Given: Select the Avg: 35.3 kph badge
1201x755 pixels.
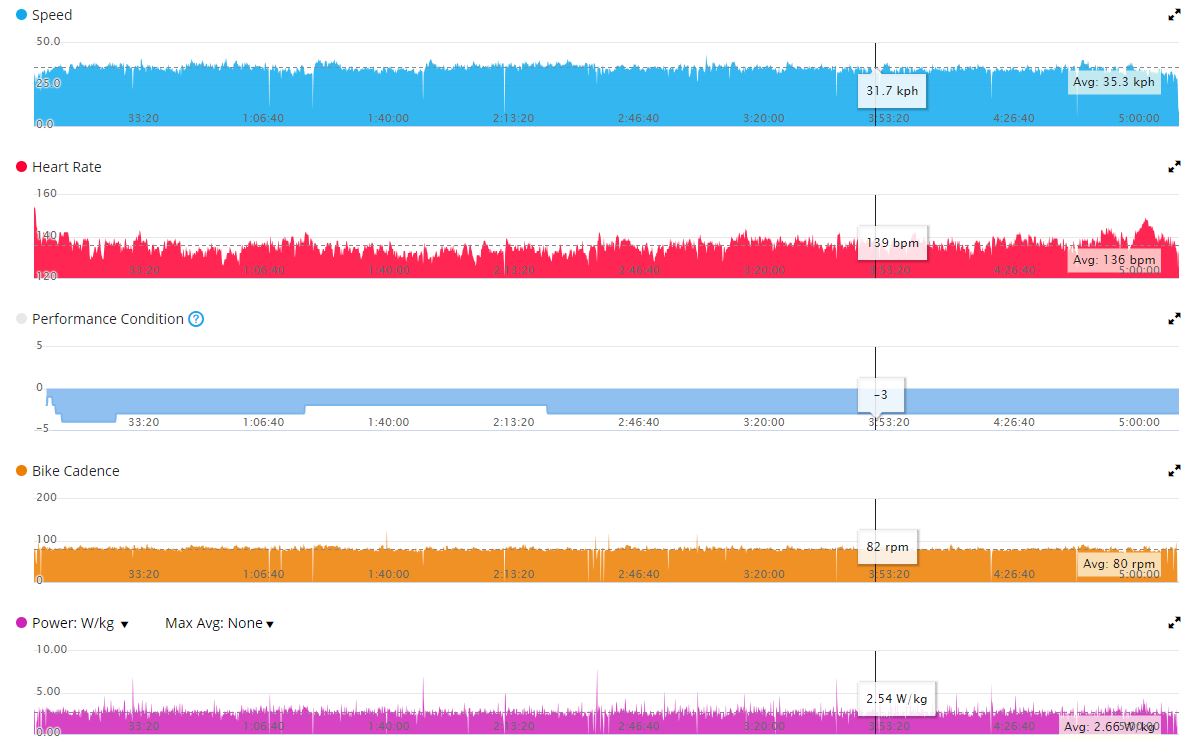Looking at the screenshot, I should 1114,82.
